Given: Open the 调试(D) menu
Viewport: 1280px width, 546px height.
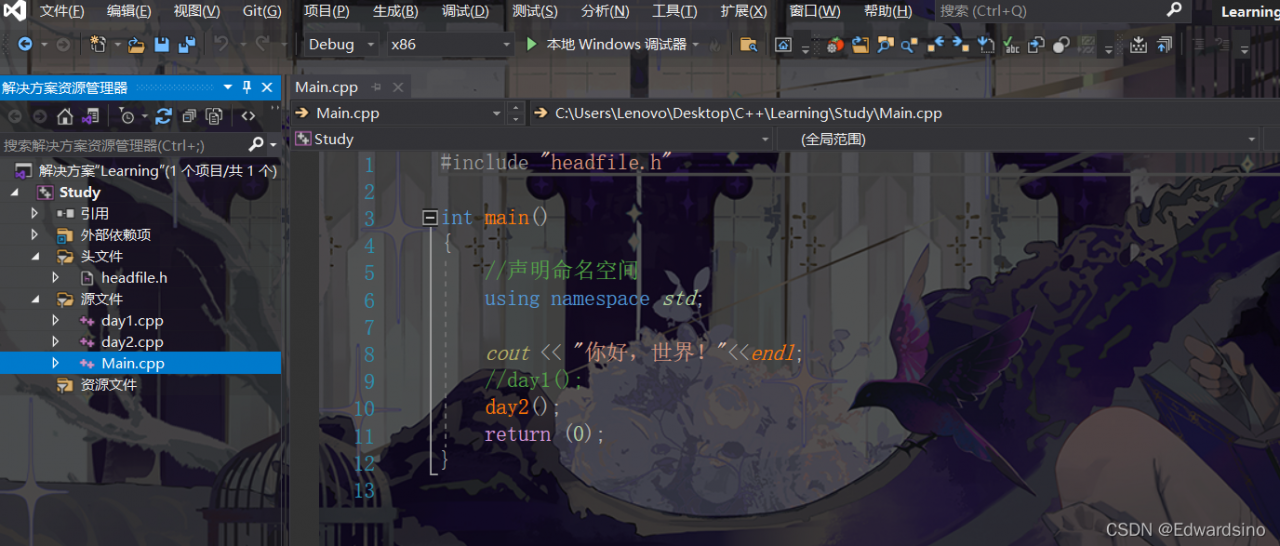Looking at the screenshot, I should point(465,12).
